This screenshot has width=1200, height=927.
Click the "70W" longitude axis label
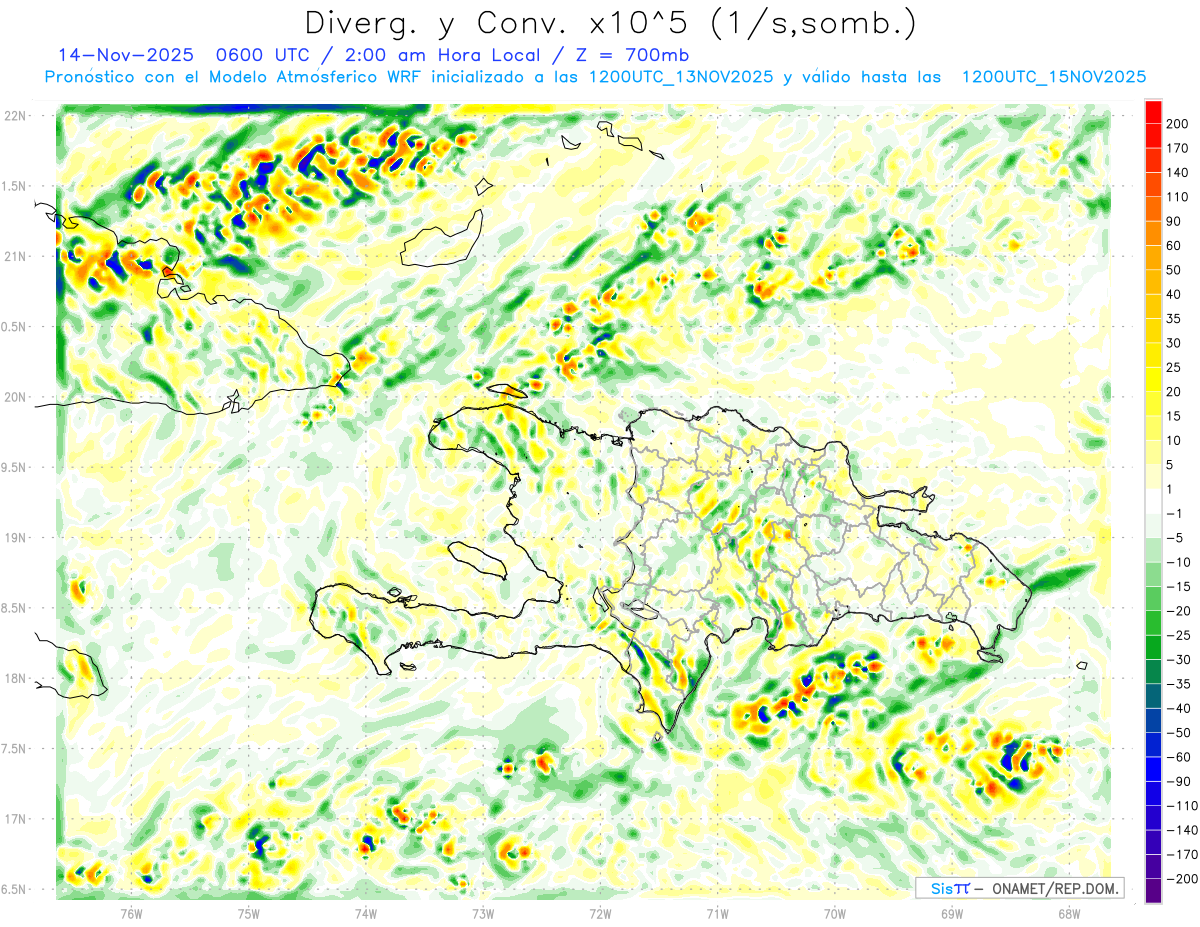tap(834, 913)
